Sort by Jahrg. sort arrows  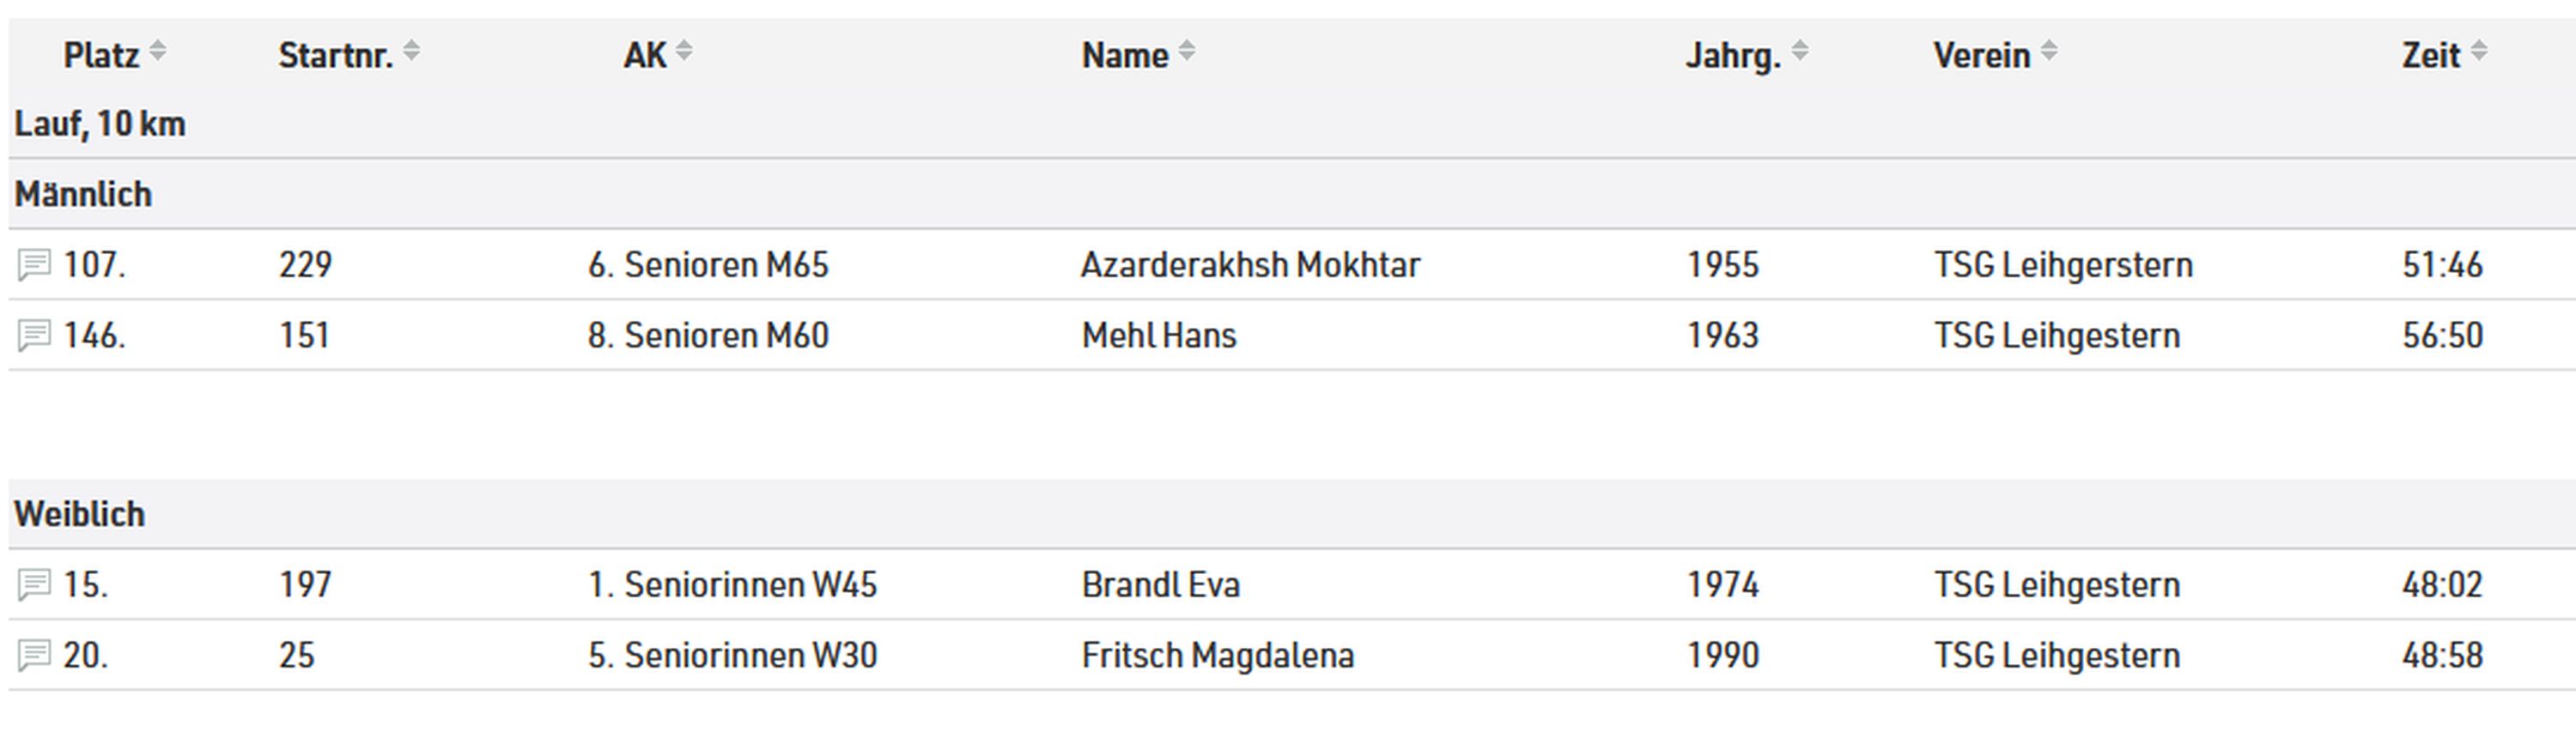1799,51
